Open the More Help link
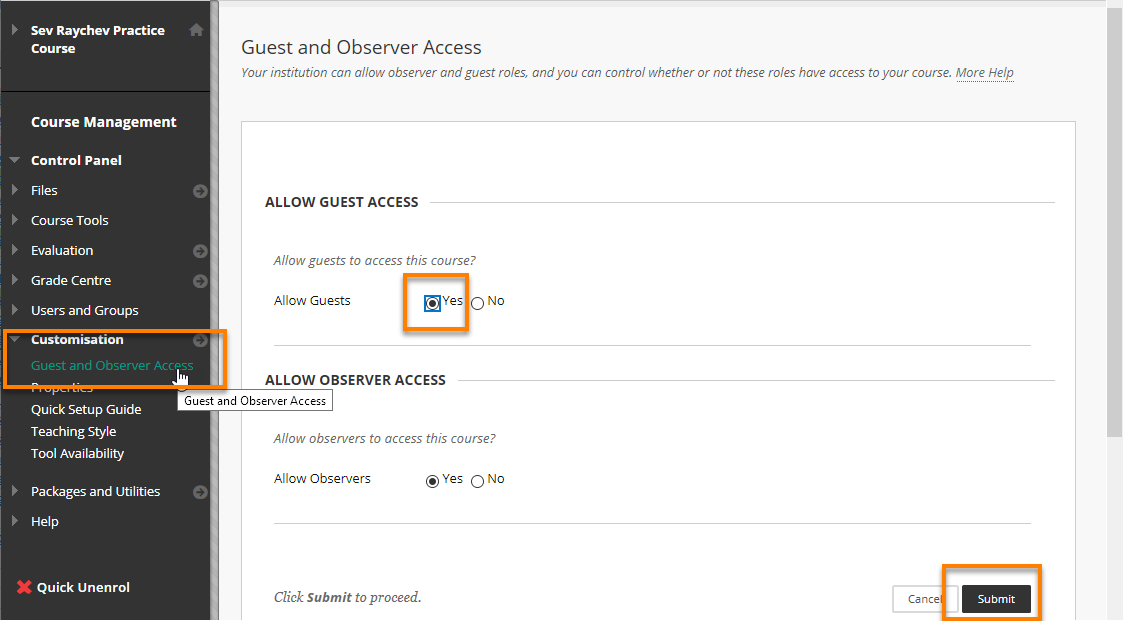1123x621 pixels. tap(984, 73)
